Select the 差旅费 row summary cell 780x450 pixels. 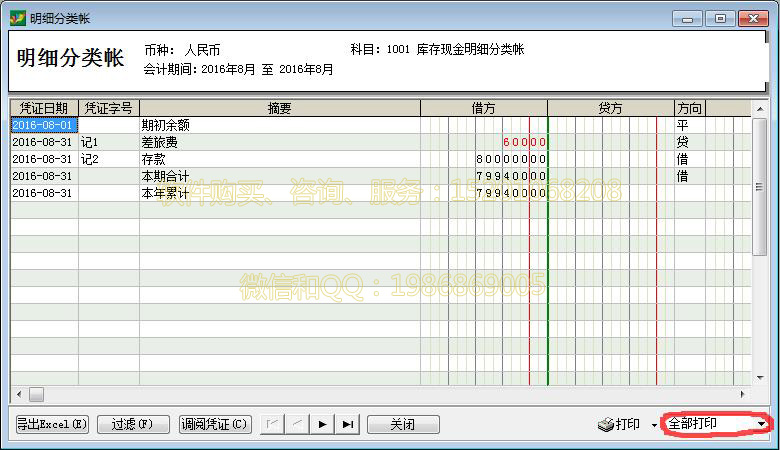pos(279,142)
